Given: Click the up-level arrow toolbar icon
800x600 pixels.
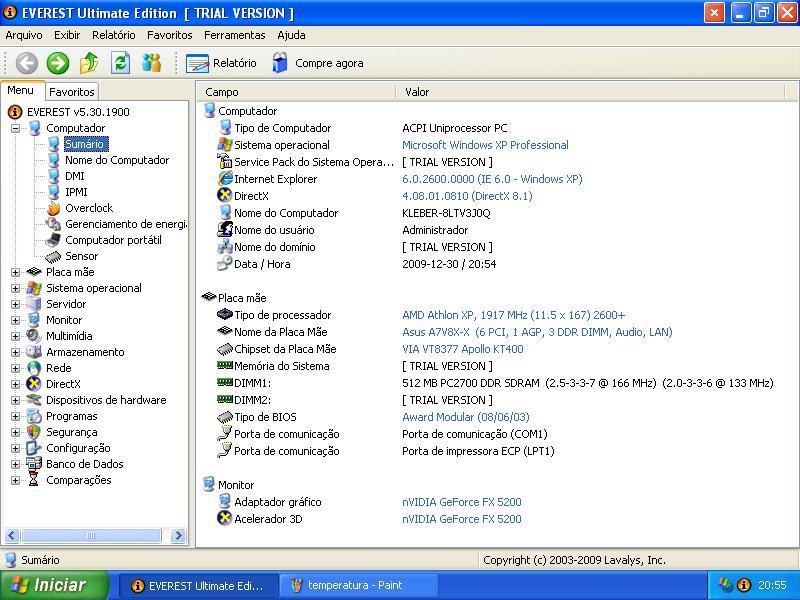Looking at the screenshot, I should click(89, 63).
